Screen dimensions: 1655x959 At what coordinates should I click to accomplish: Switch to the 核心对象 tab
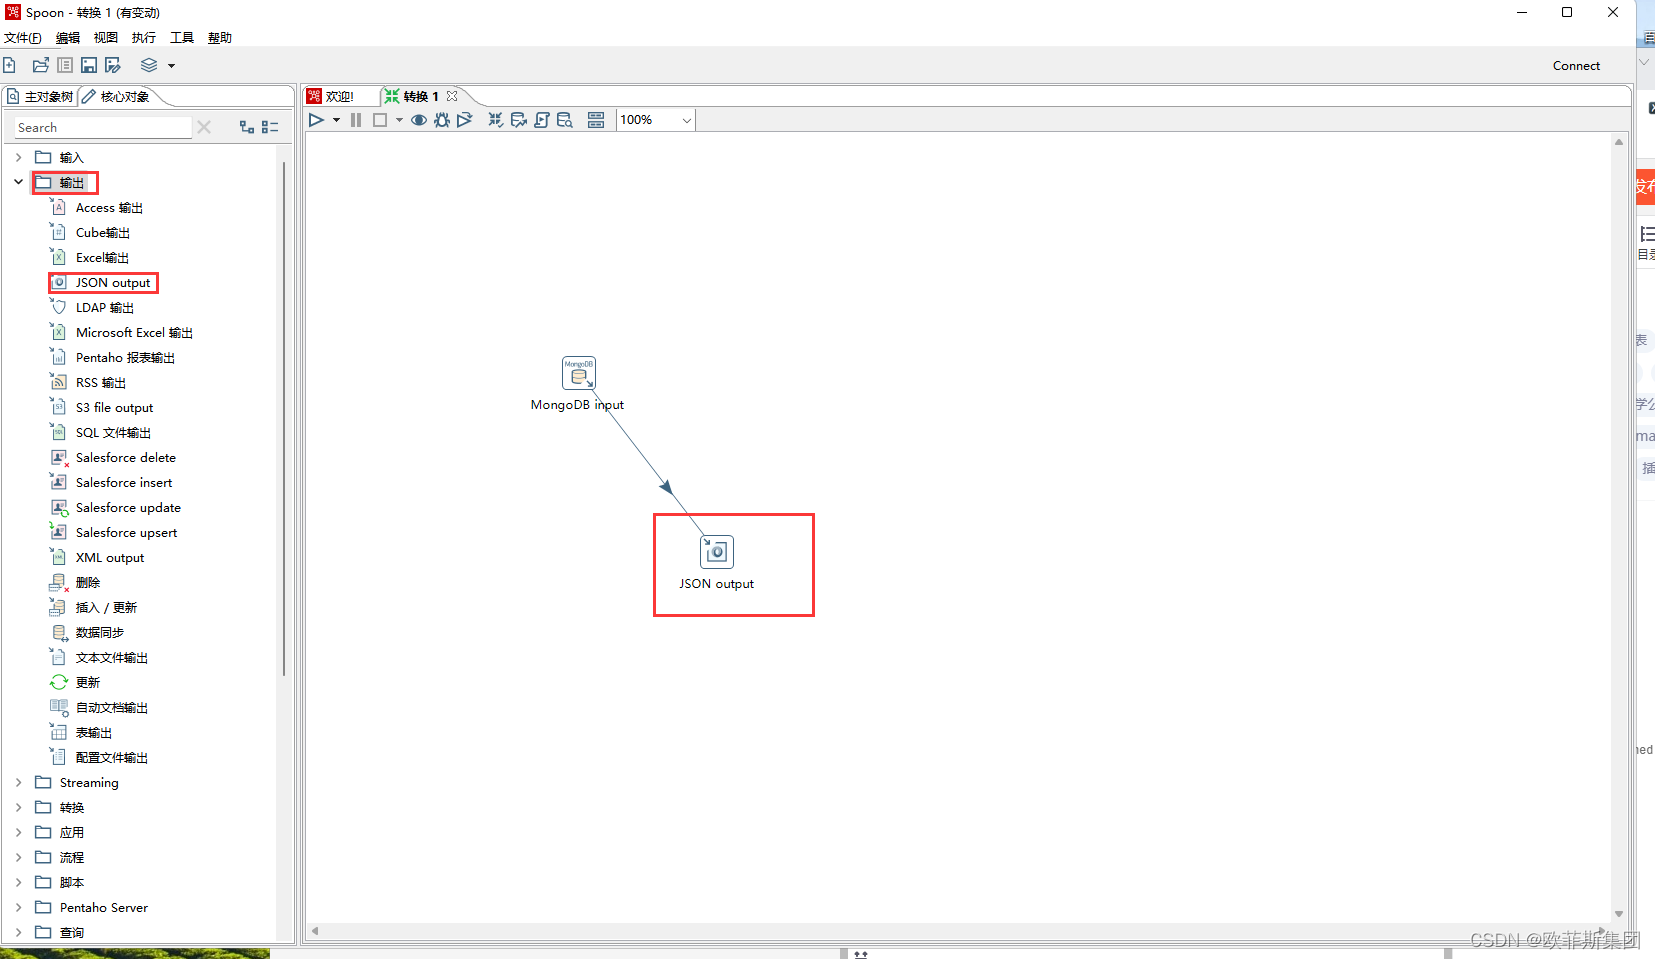(x=117, y=96)
